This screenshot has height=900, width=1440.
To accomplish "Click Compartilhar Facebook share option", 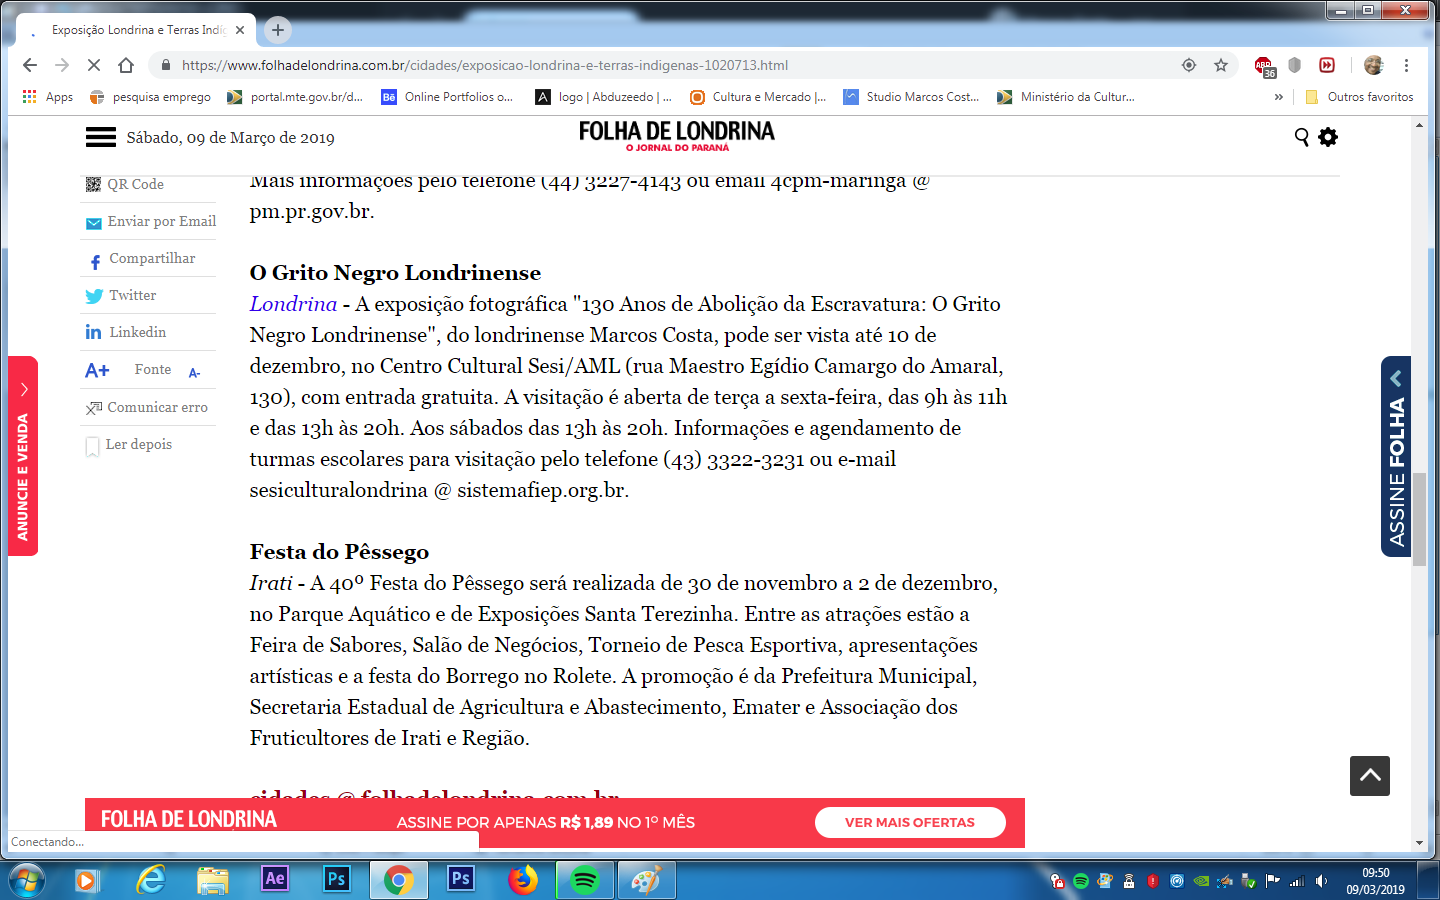I will (x=151, y=259).
